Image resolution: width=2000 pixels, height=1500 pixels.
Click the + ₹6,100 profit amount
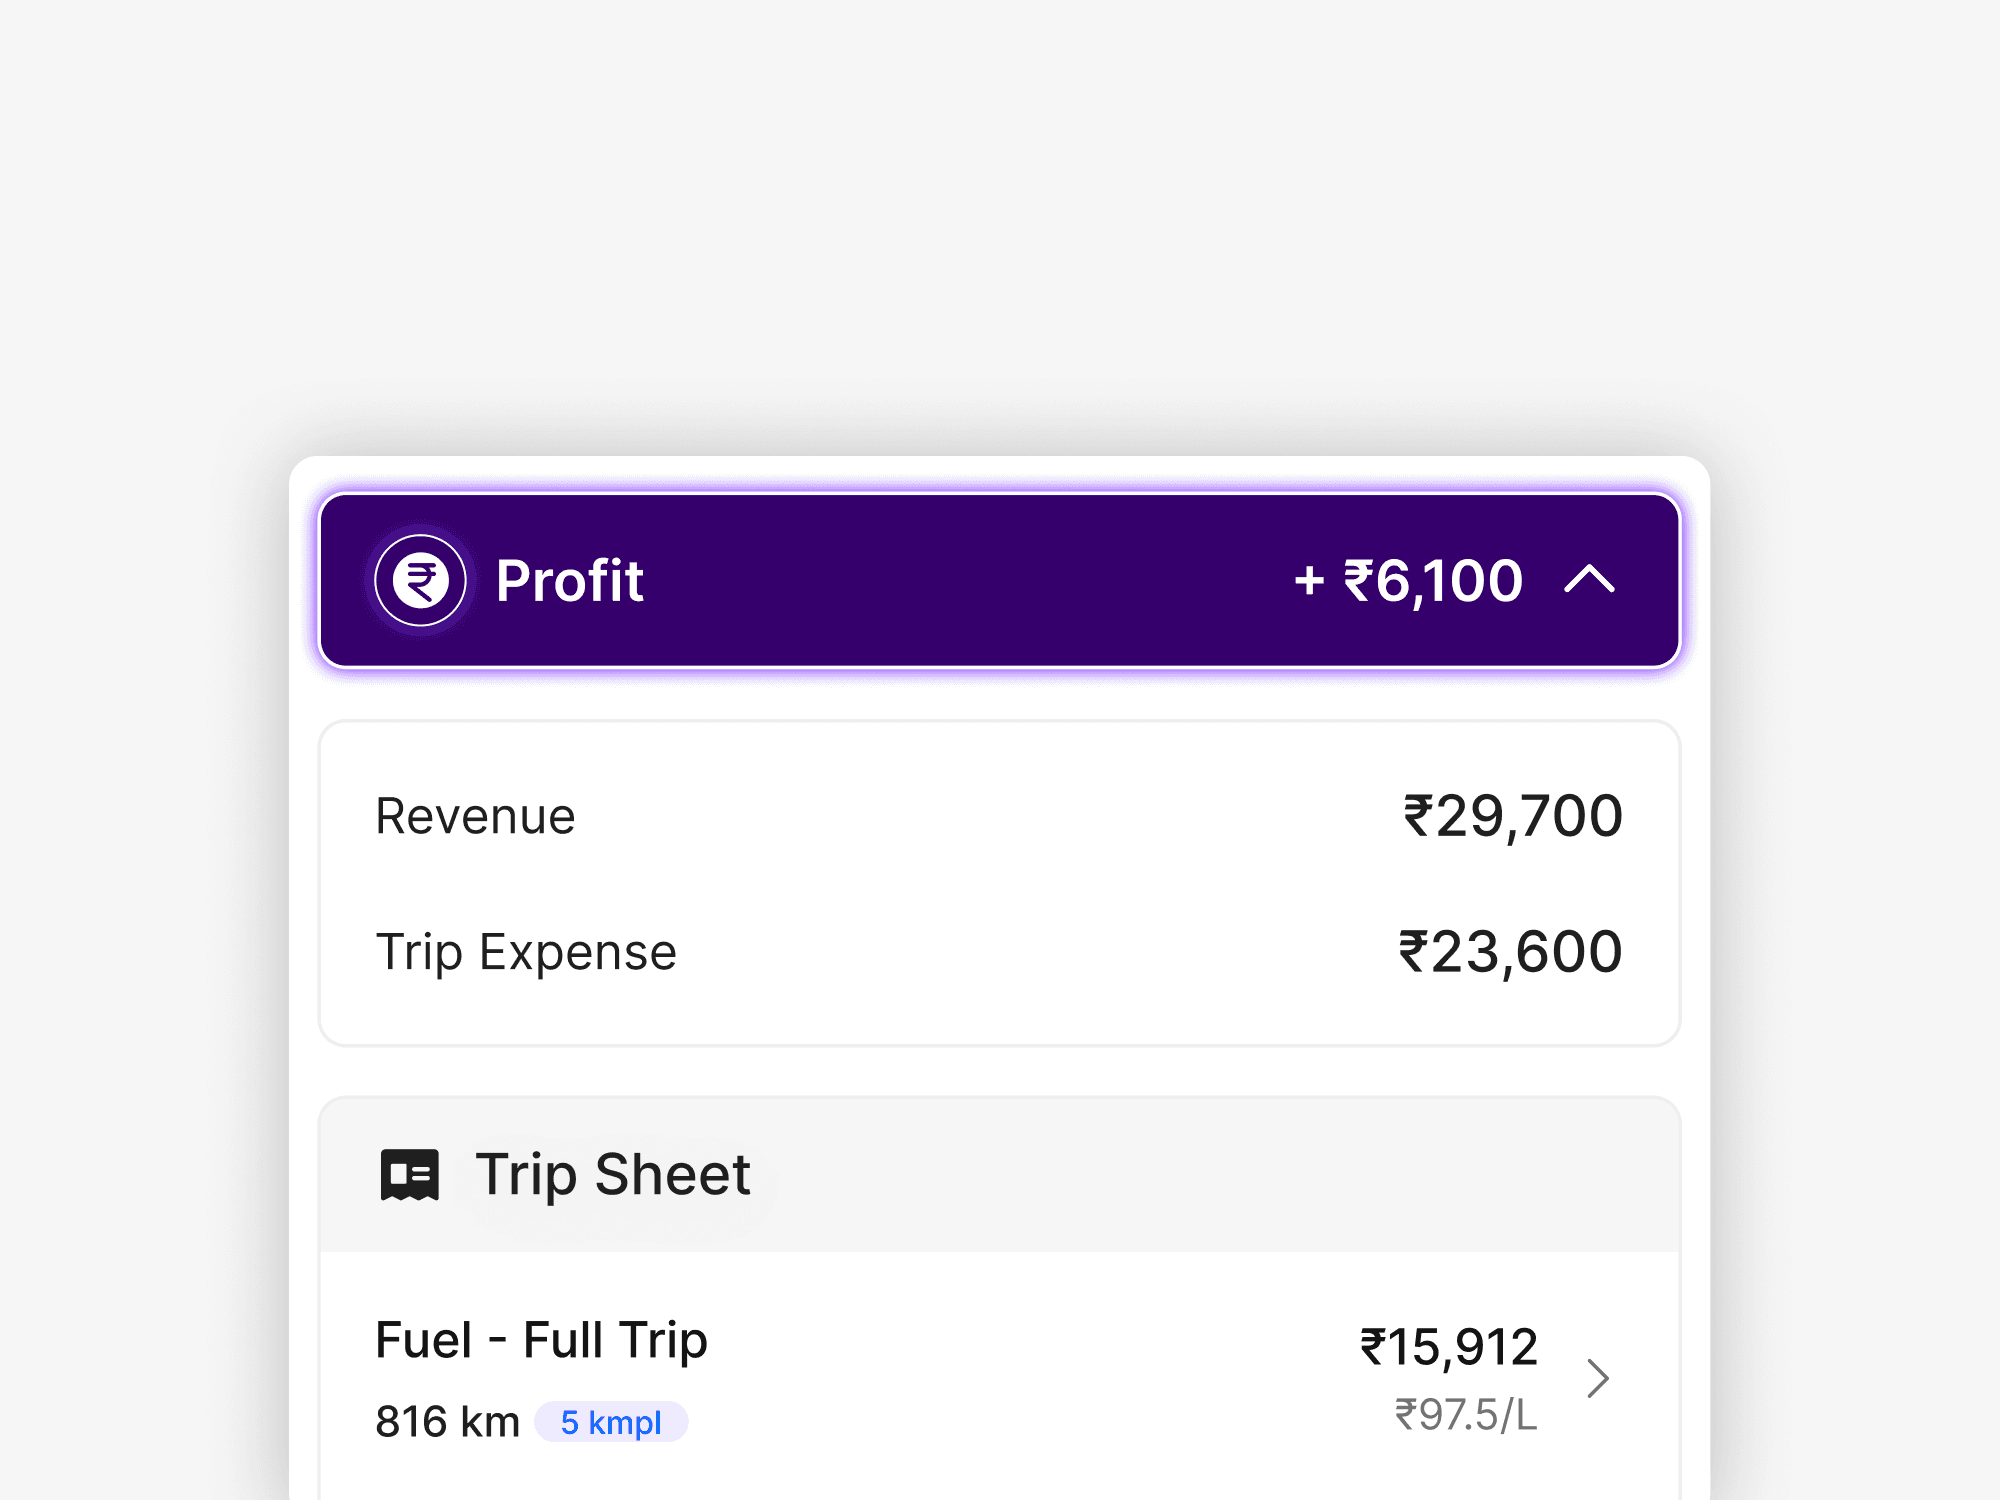1408,581
